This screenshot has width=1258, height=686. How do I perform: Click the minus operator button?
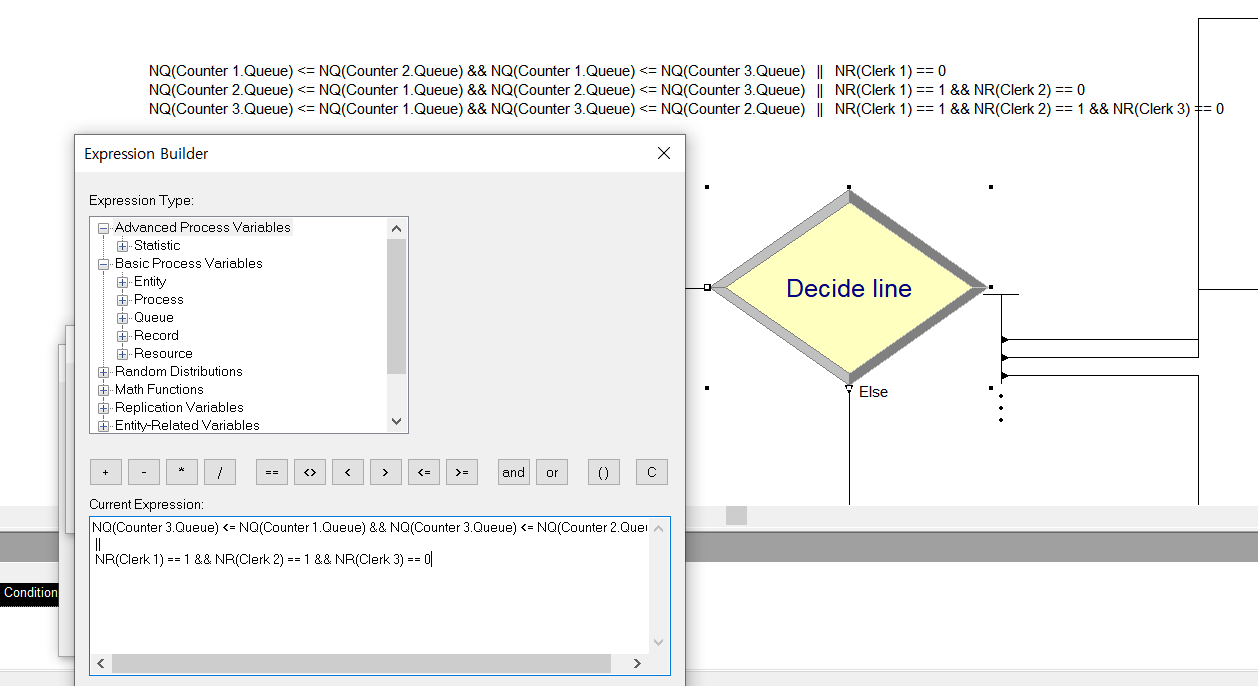coord(143,472)
